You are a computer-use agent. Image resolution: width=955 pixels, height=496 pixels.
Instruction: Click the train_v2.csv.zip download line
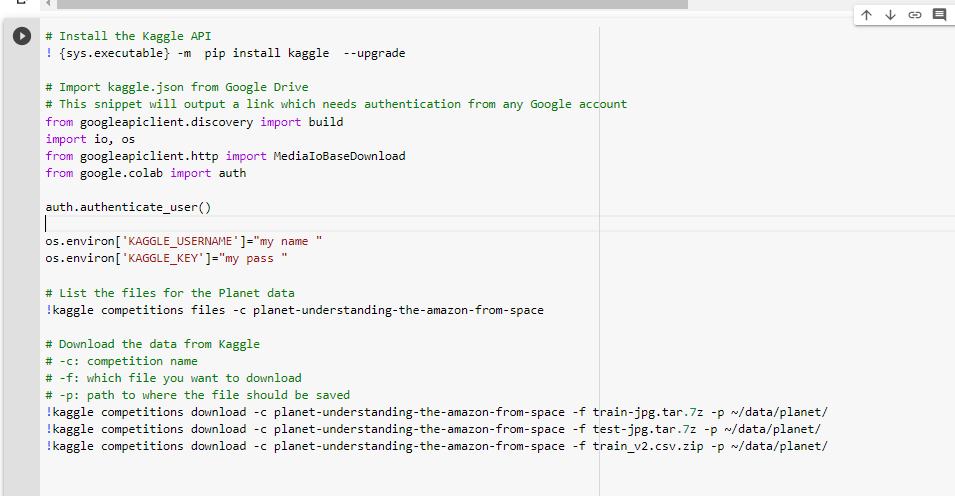436,446
